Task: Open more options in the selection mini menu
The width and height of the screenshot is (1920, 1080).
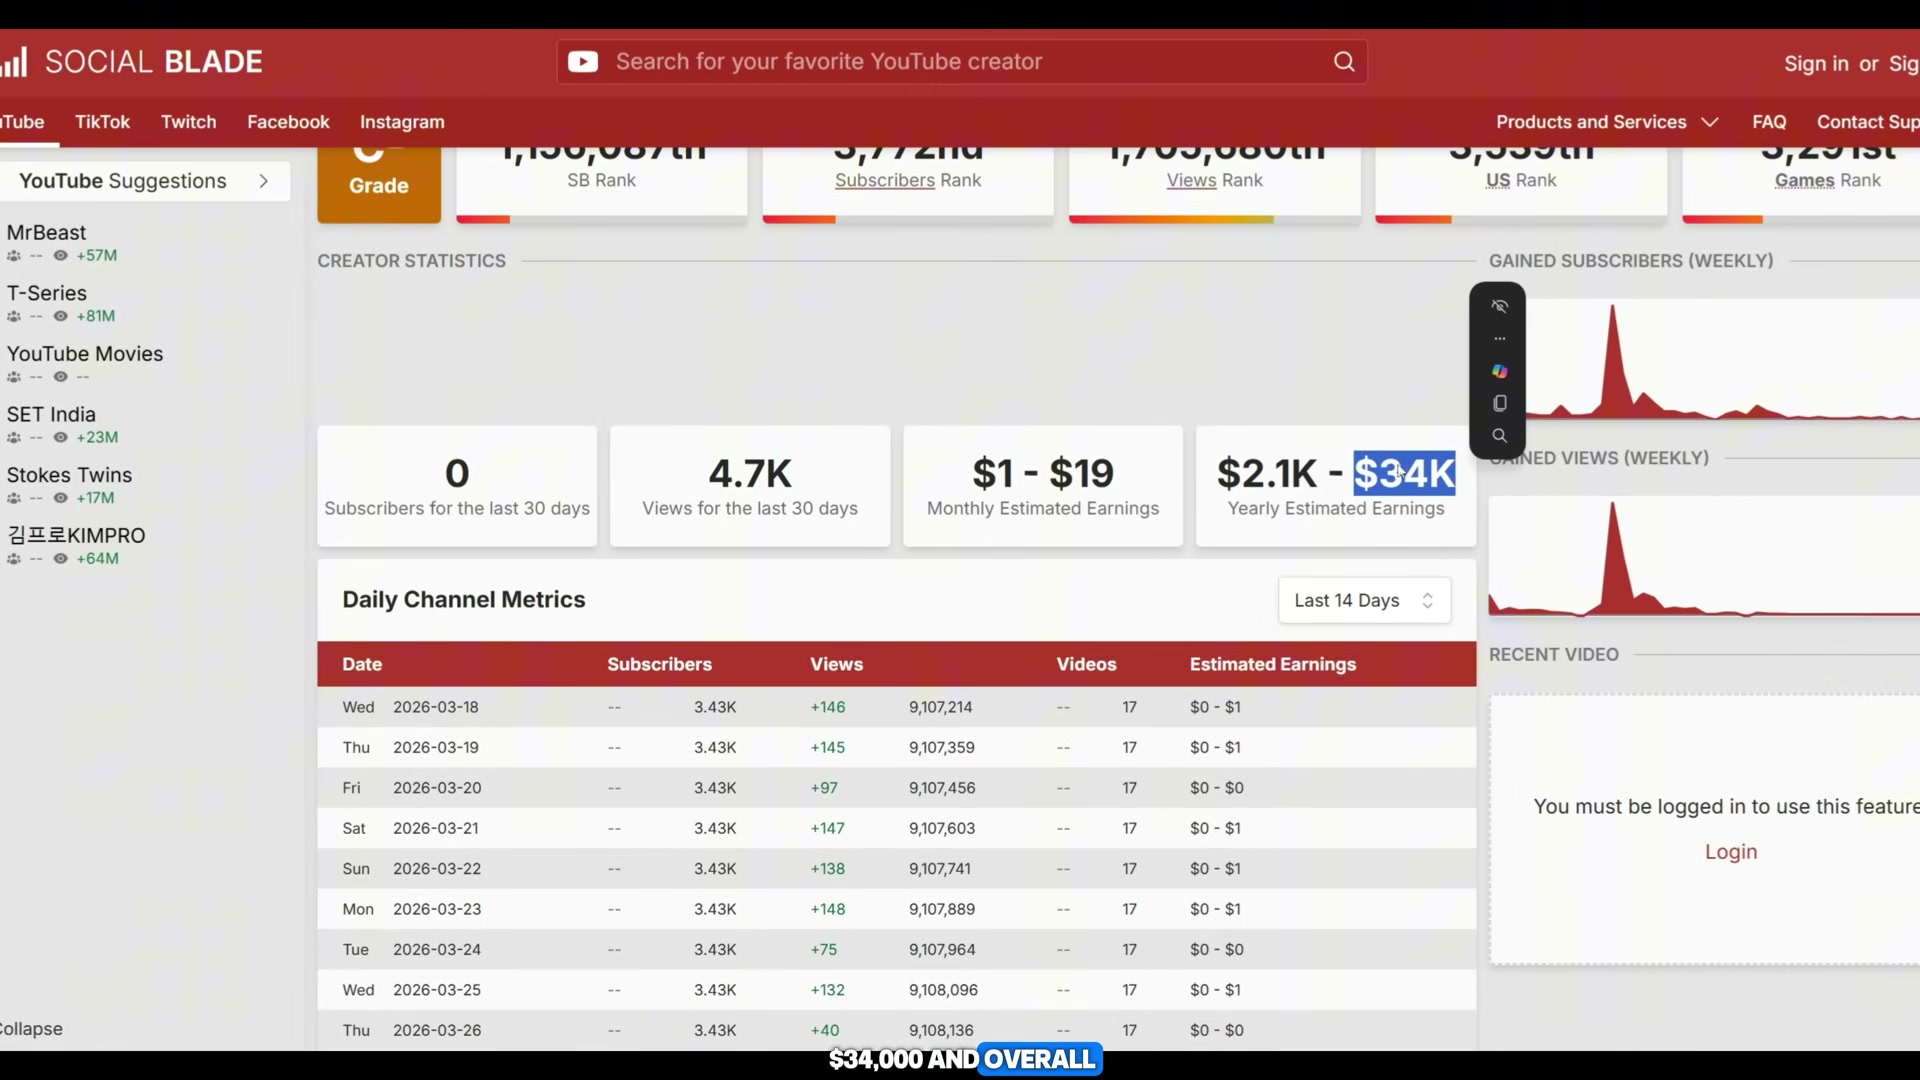Action: (1499, 339)
